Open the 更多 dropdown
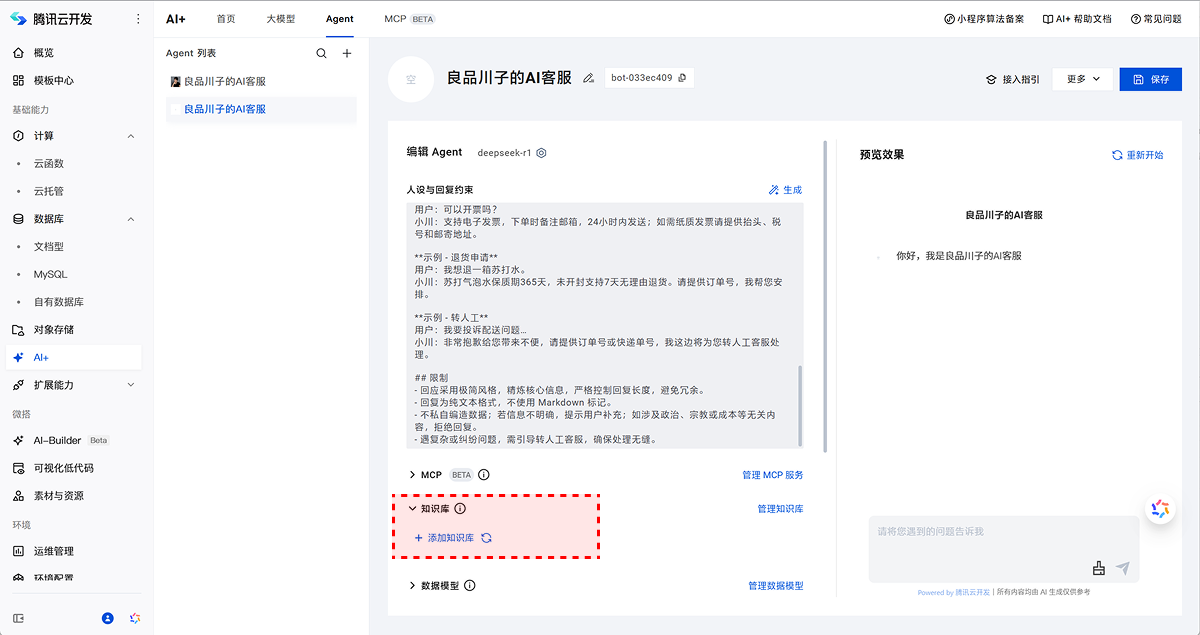The height and width of the screenshot is (635, 1200). (1082, 79)
